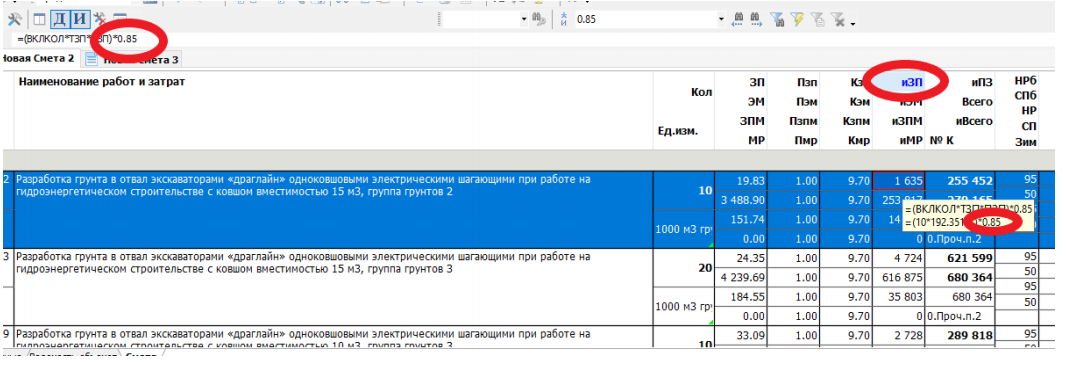Click the НРб column header
The width and height of the screenshot is (1066, 366).
pyautogui.click(x=1024, y=80)
